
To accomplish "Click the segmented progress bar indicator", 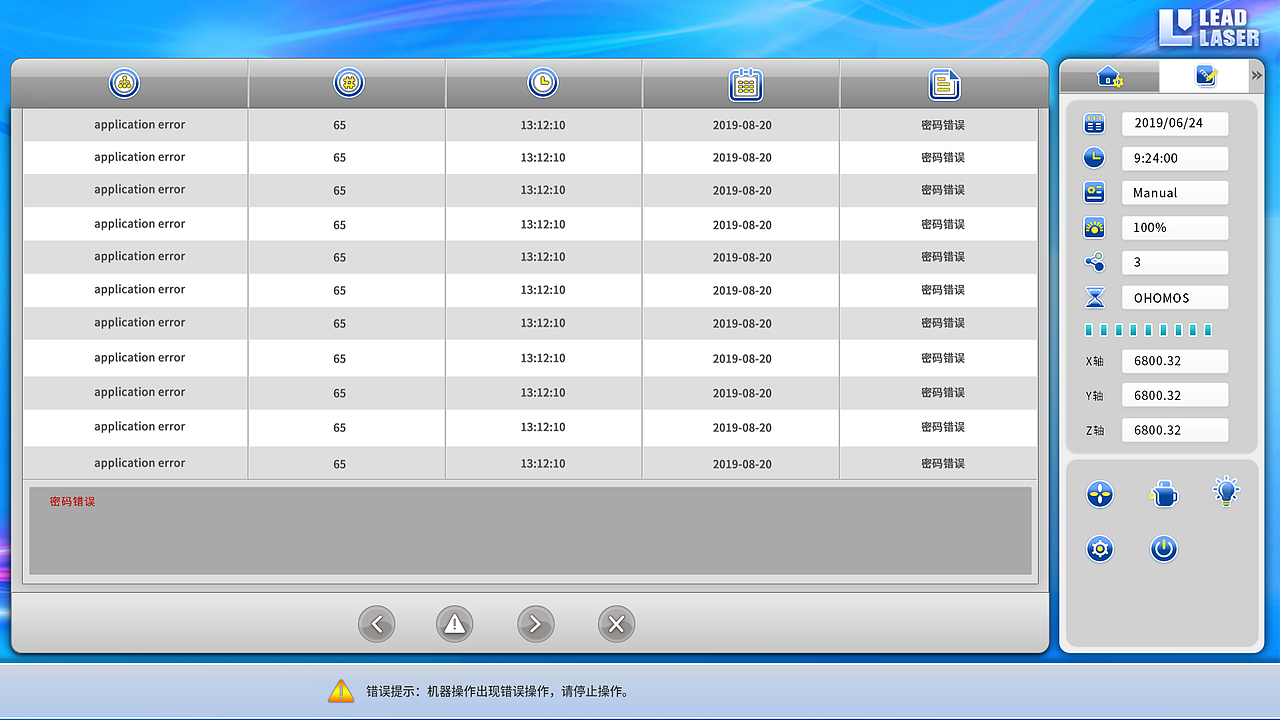I will pos(1149,330).
